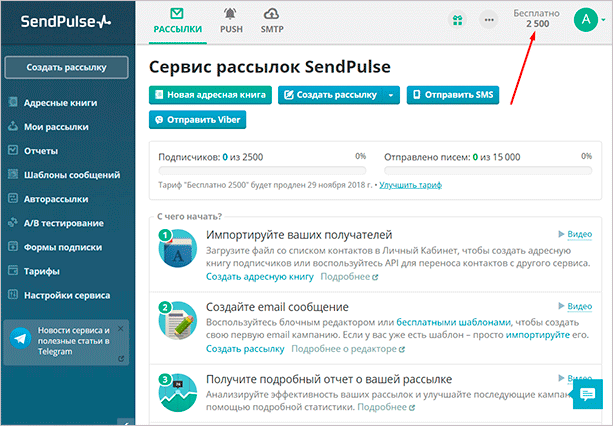
Task: Click the Авторассылки sidebar icon
Action: click(13, 198)
